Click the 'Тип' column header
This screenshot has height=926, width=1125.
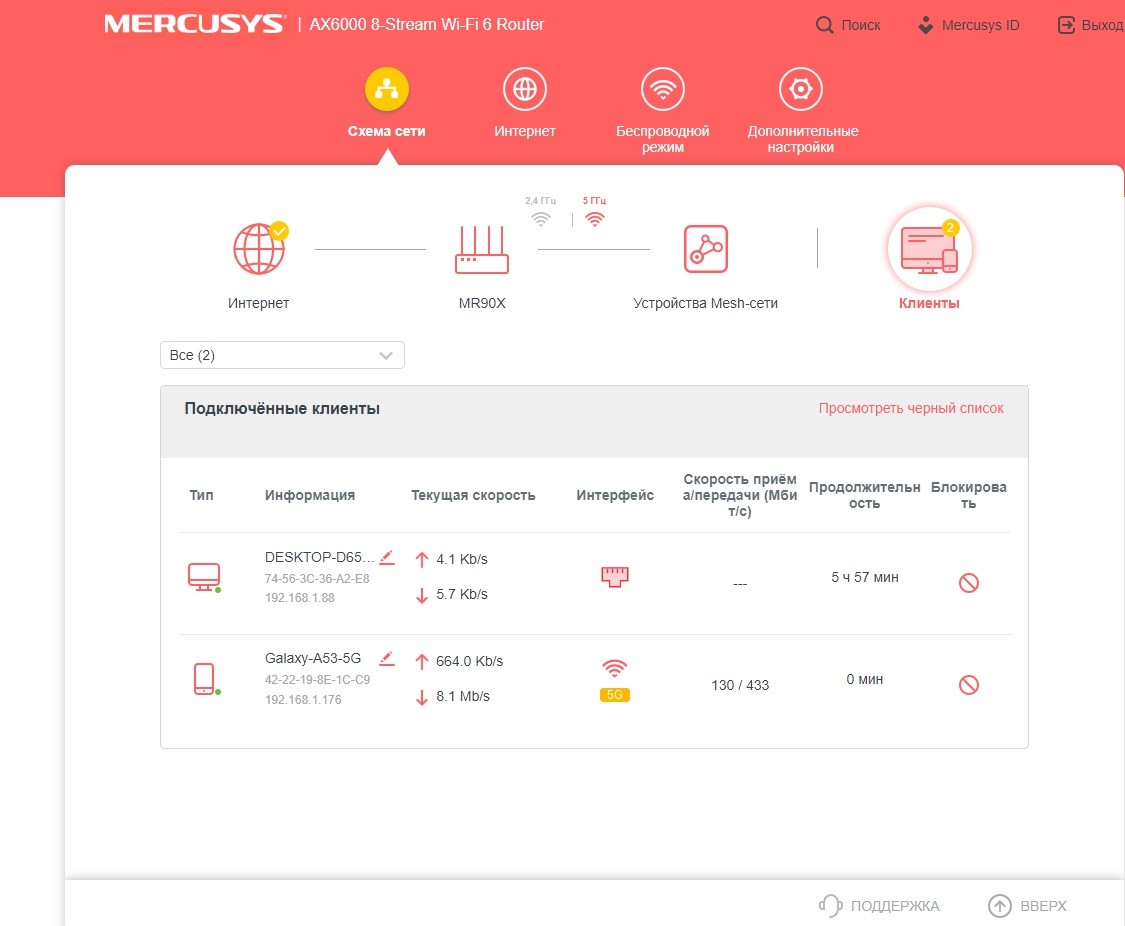tap(202, 495)
